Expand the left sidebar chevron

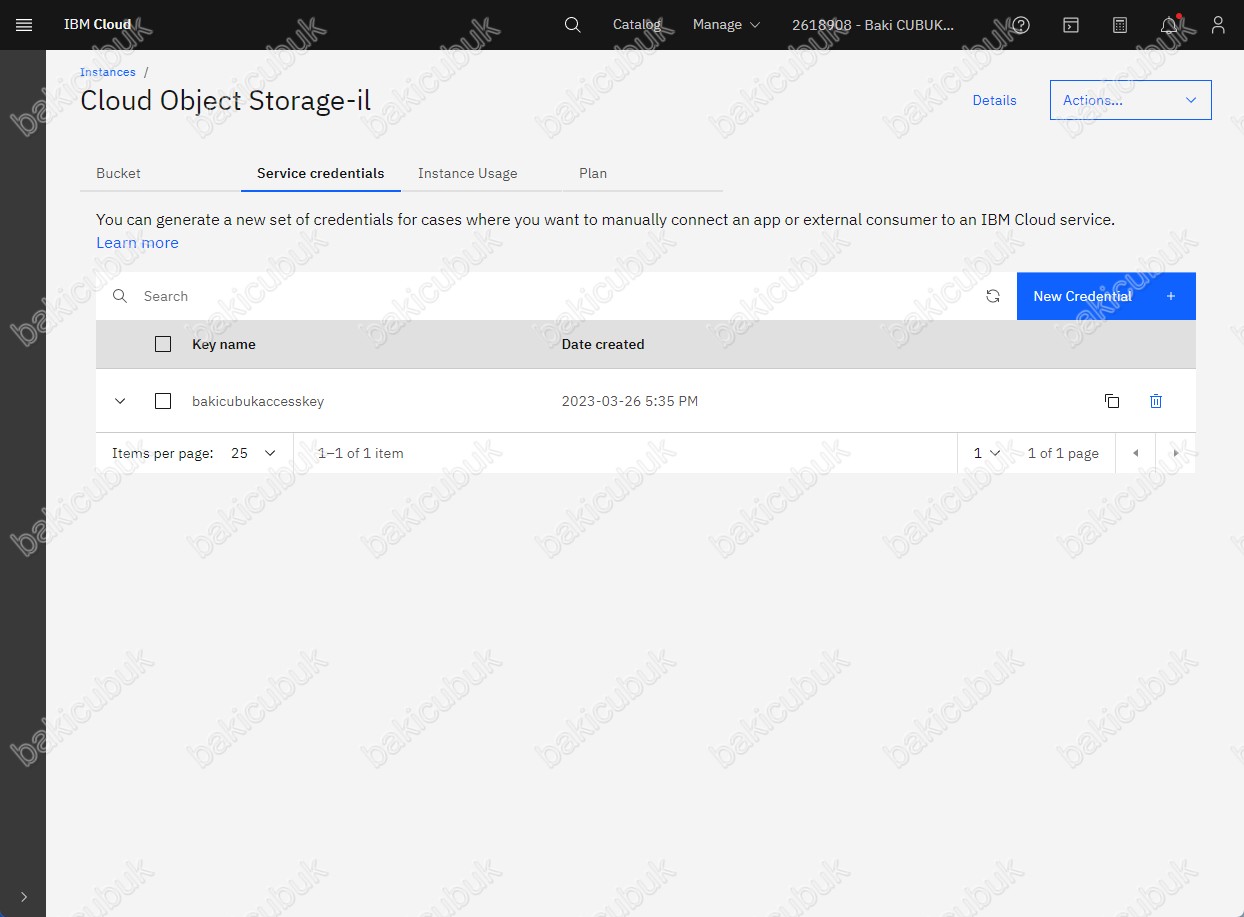[24, 897]
